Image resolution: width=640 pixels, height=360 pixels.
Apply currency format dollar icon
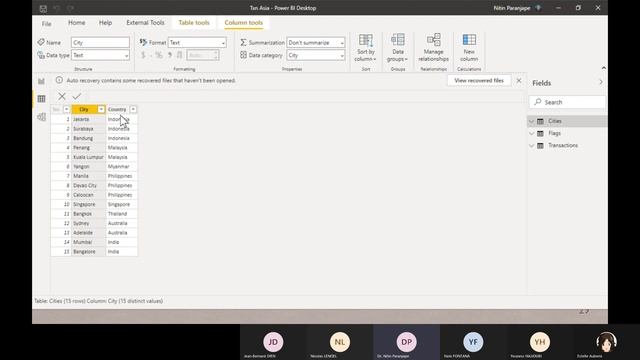tap(143, 55)
